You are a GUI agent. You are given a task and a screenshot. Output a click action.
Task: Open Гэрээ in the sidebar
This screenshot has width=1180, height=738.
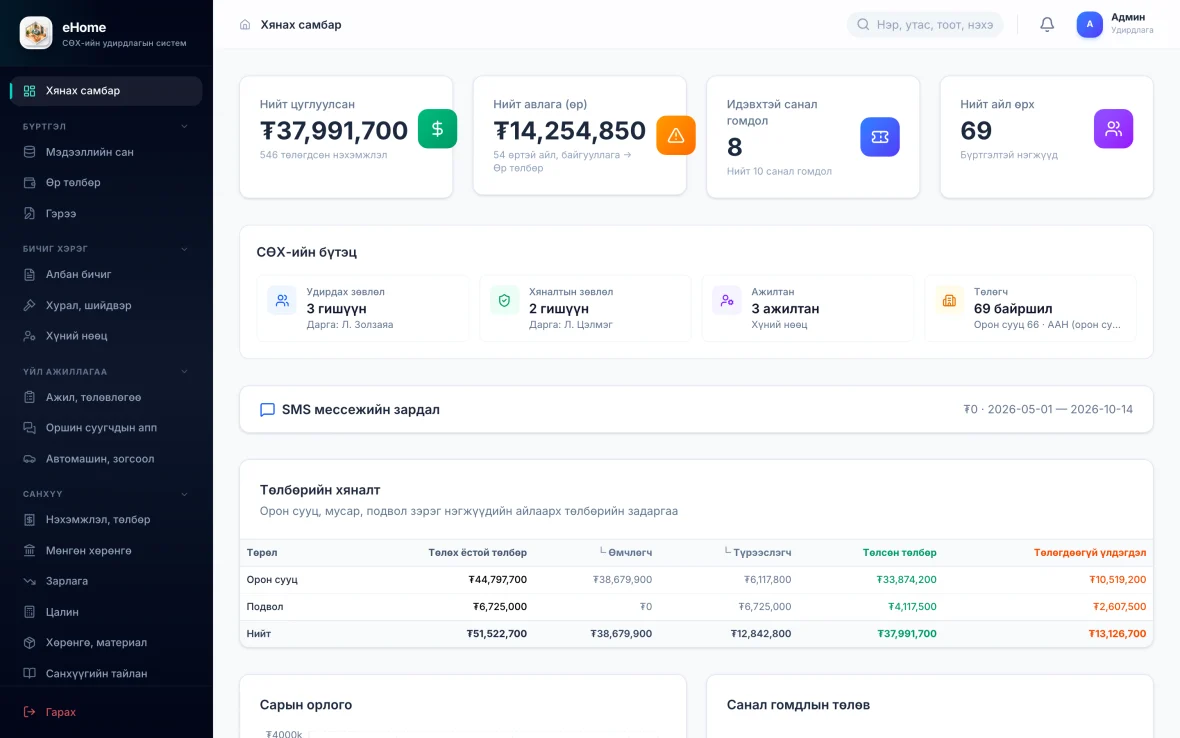tap(106, 214)
